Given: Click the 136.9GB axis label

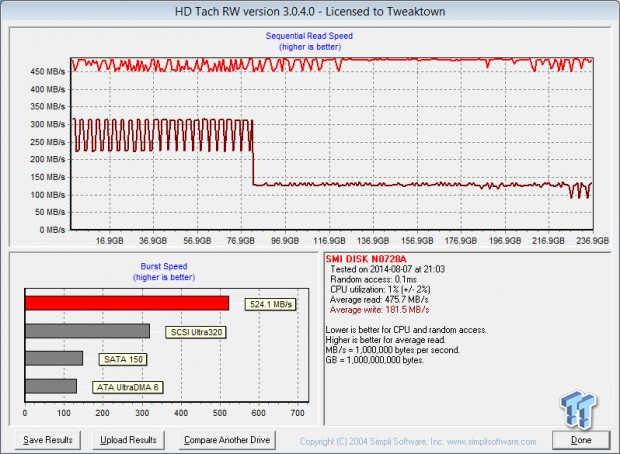Looking at the screenshot, I should pyautogui.click(x=372, y=240).
